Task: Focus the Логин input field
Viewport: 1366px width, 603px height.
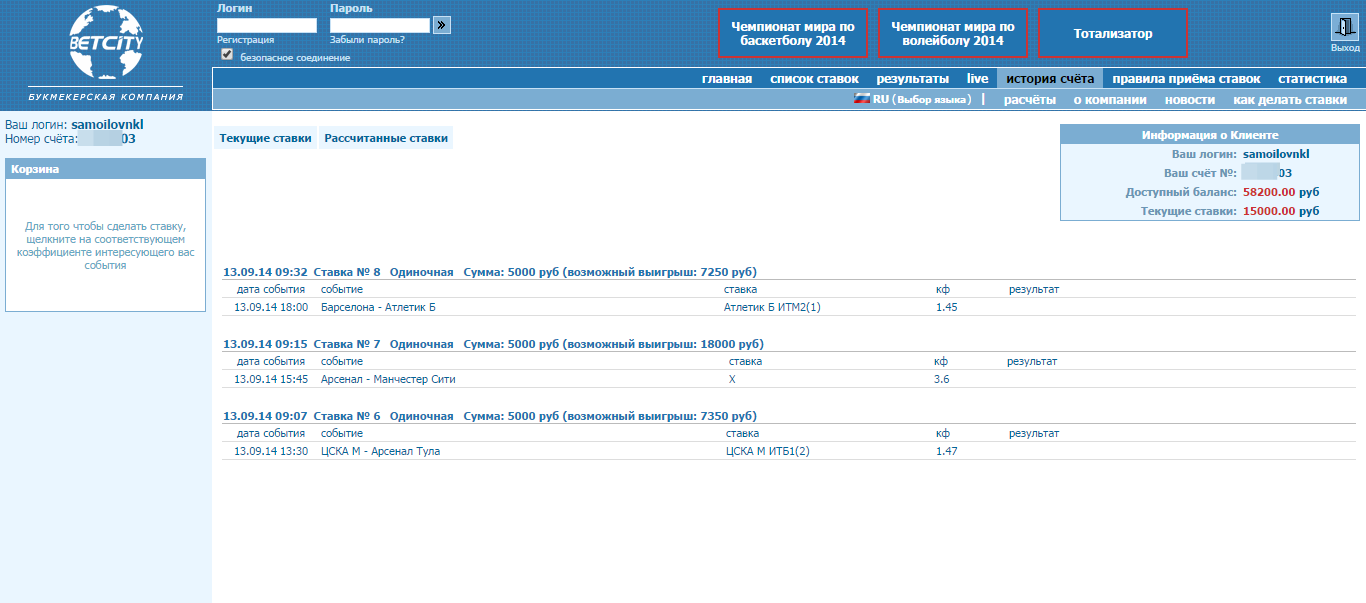Action: click(267, 26)
